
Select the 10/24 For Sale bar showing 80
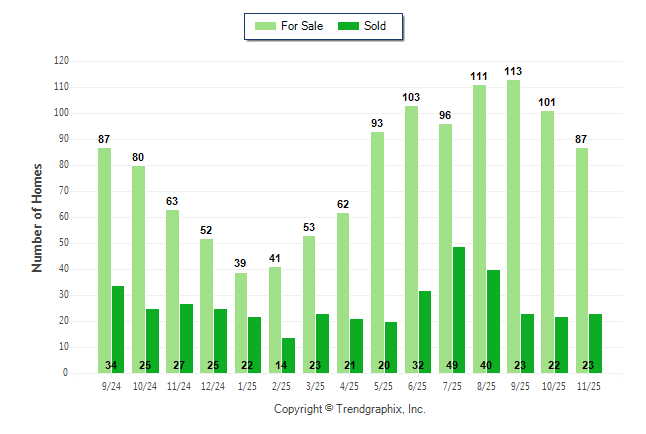(138, 269)
